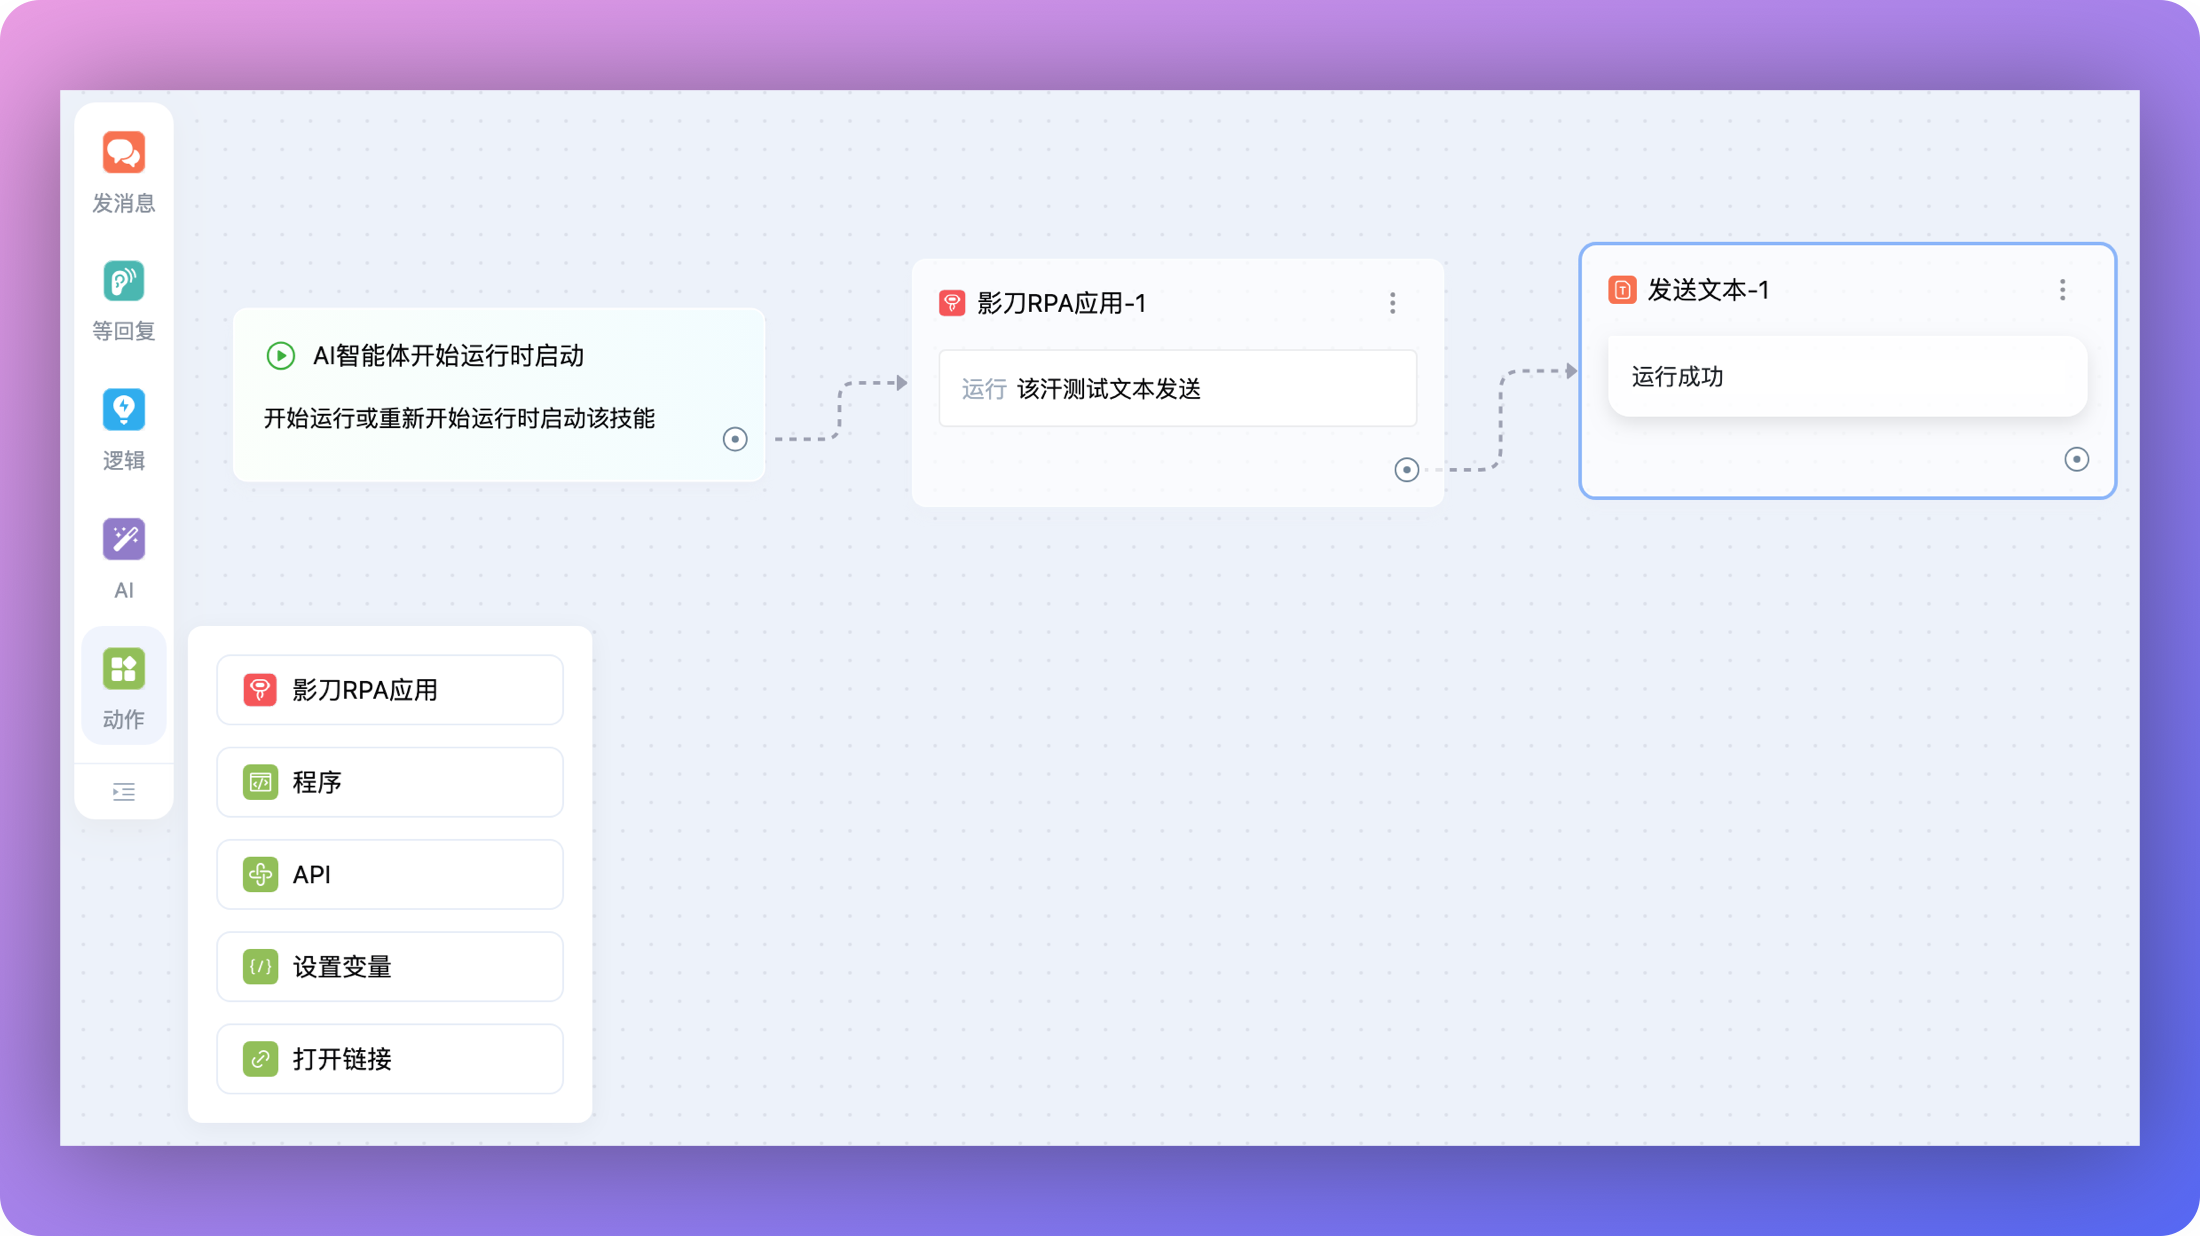Image resolution: width=2200 pixels, height=1236 pixels.
Task: Click the output connector of the start node
Action: coord(735,439)
